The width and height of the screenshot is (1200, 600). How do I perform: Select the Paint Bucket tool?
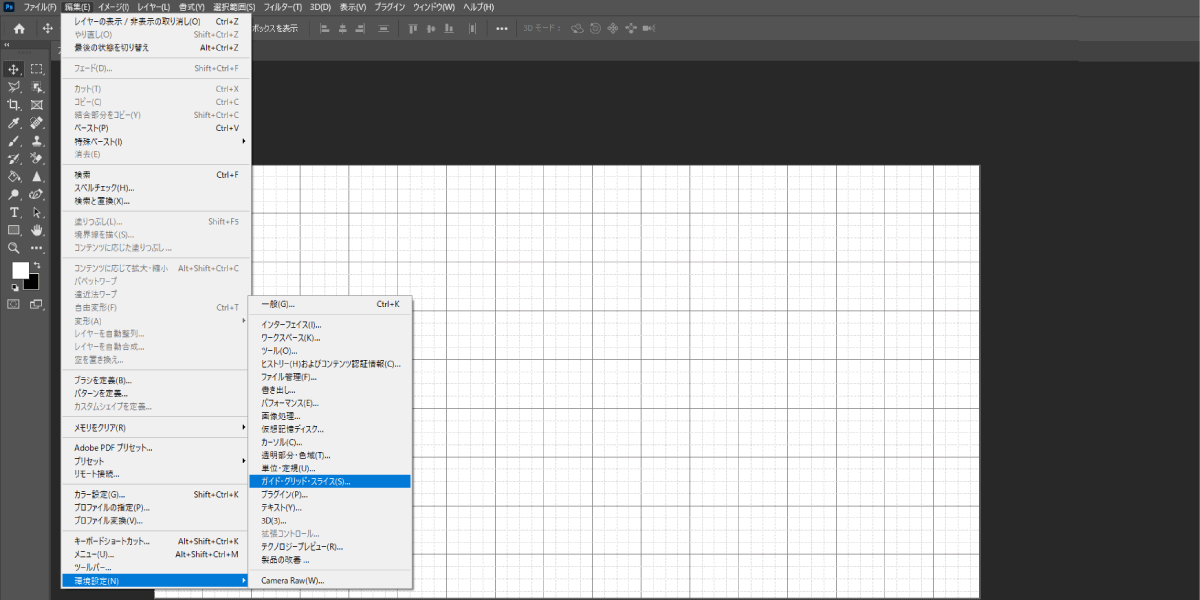[14, 177]
